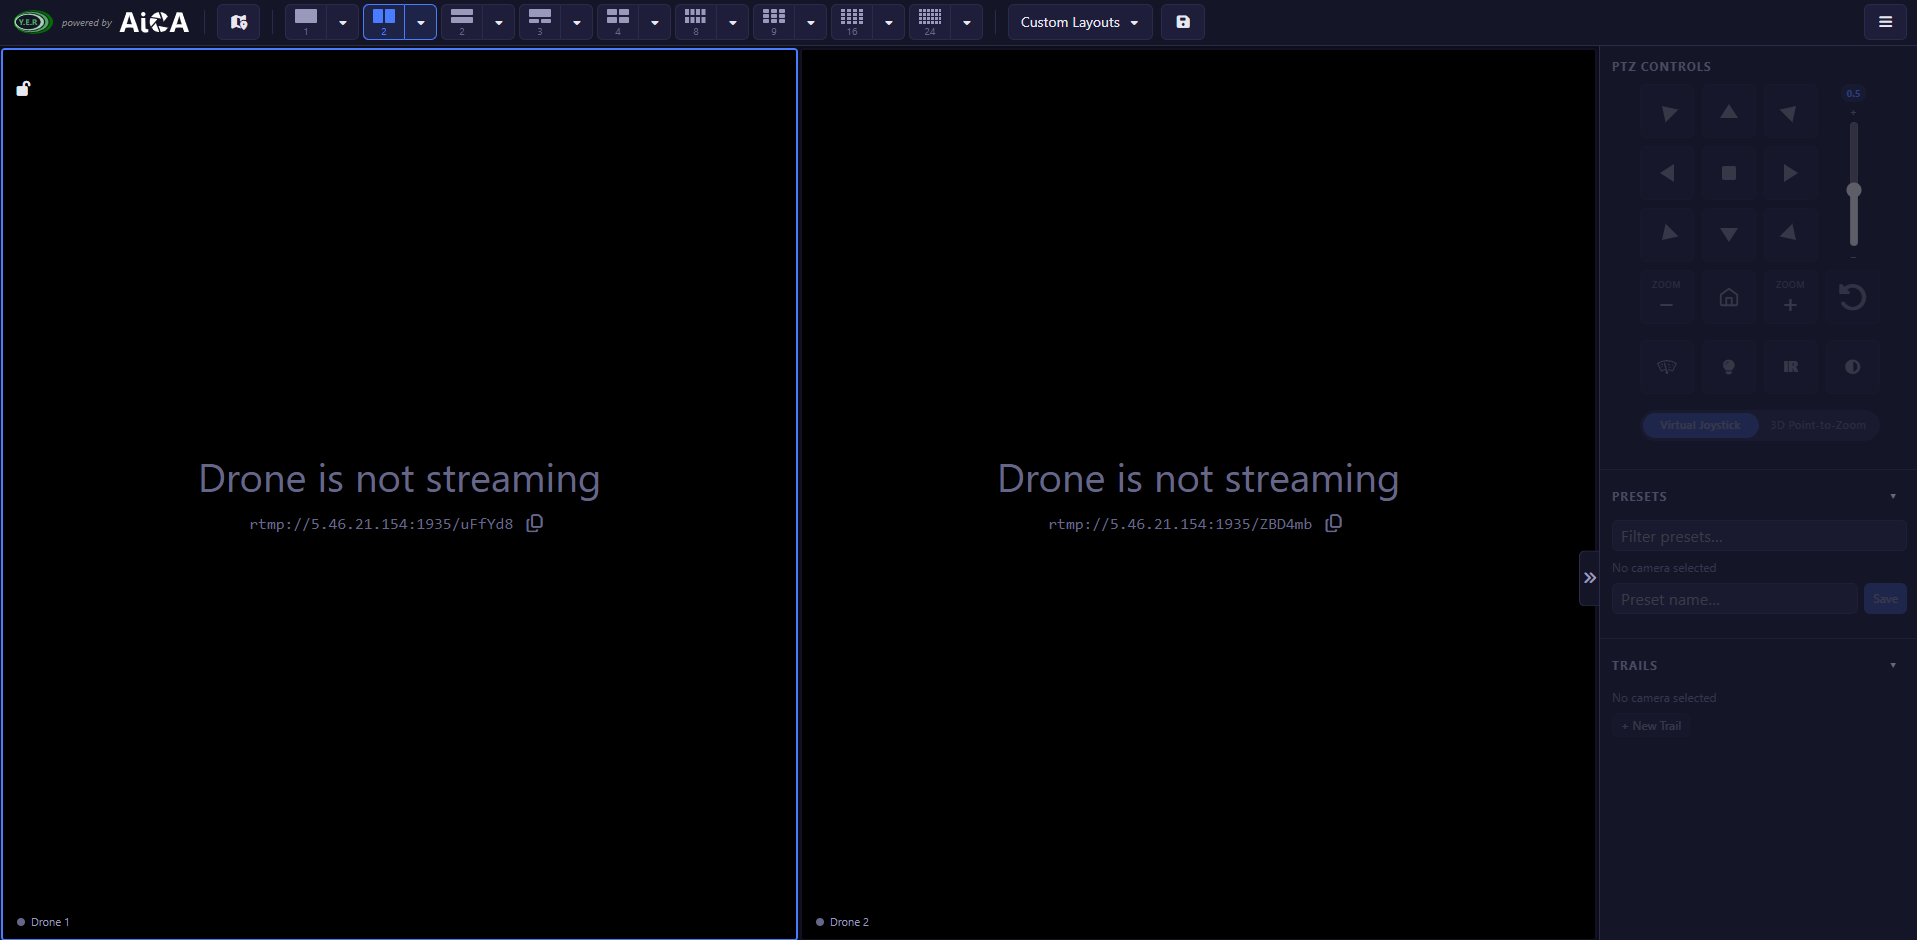Copy the Drone 1 RTMP URL

pos(535,523)
